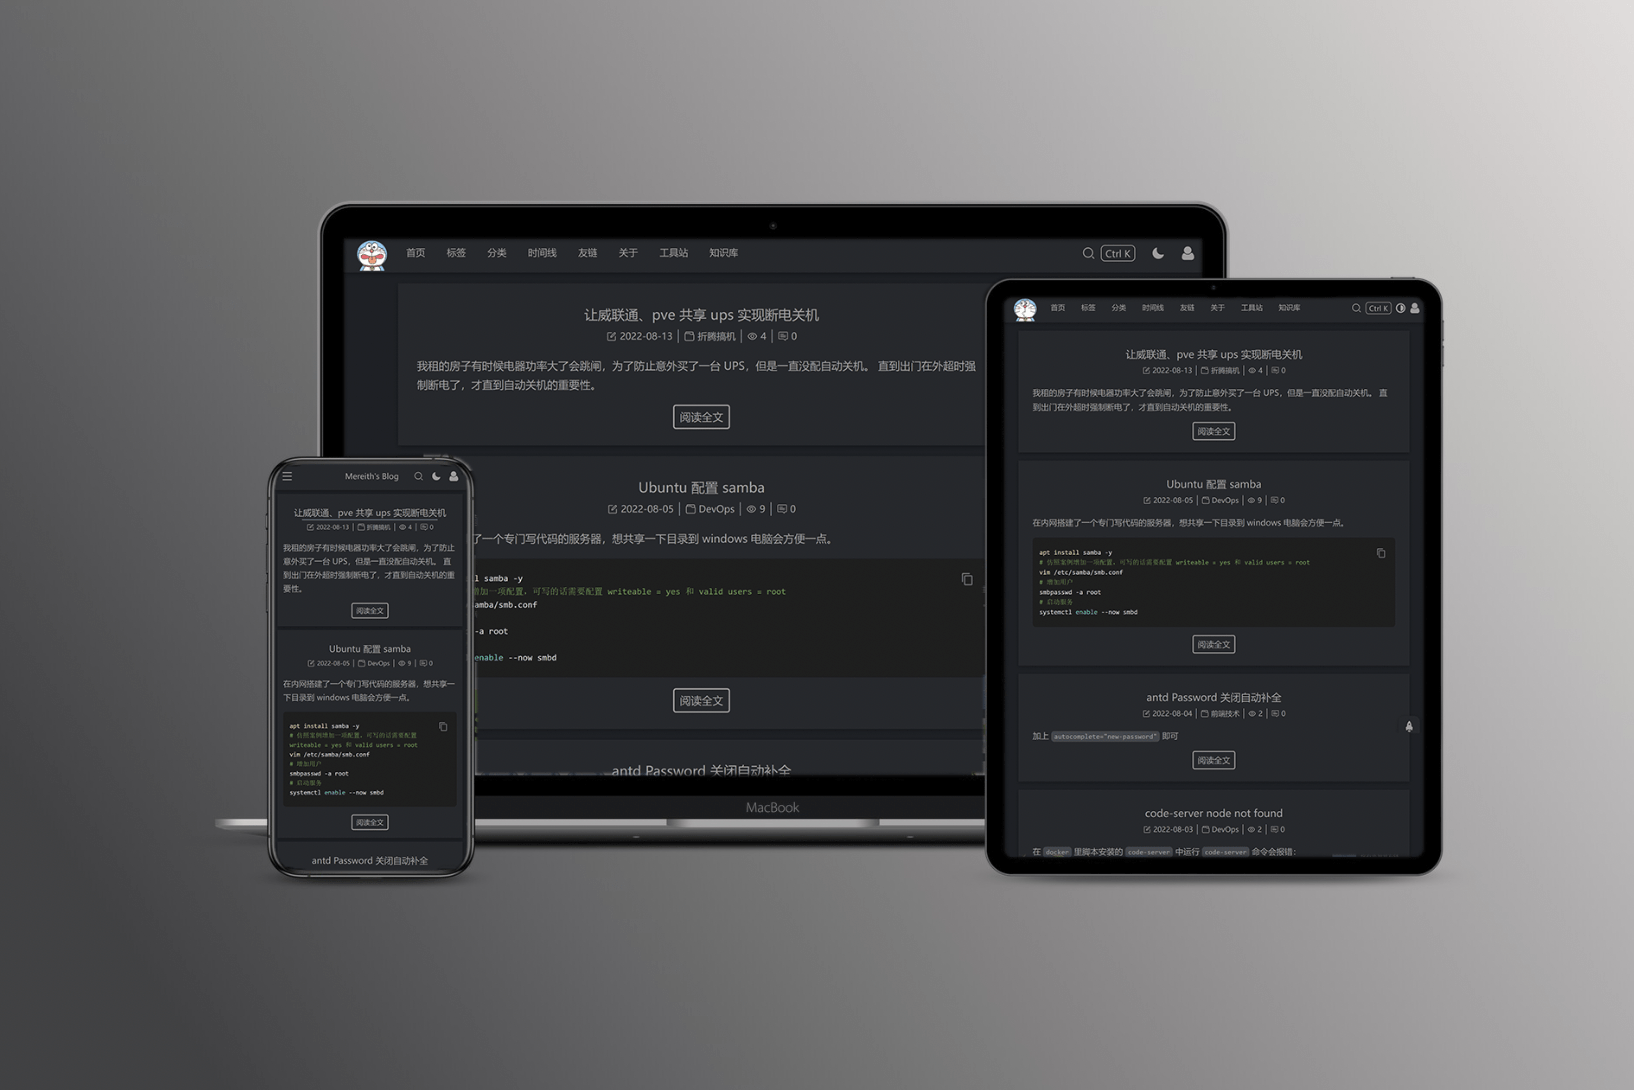Toggle theme contrast icon on tablet
The image size is (1634, 1090).
[x=1401, y=308]
